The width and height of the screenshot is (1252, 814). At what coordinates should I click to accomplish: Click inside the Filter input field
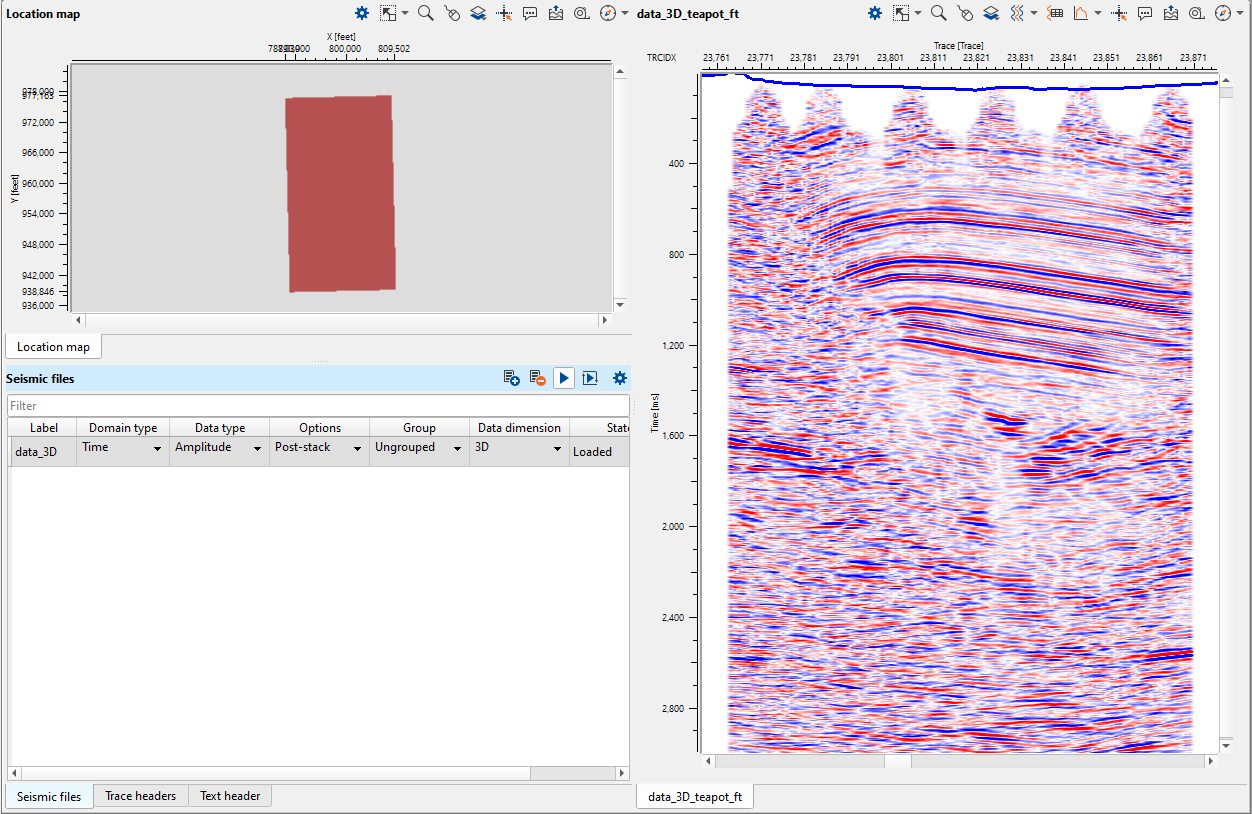[x=300, y=406]
